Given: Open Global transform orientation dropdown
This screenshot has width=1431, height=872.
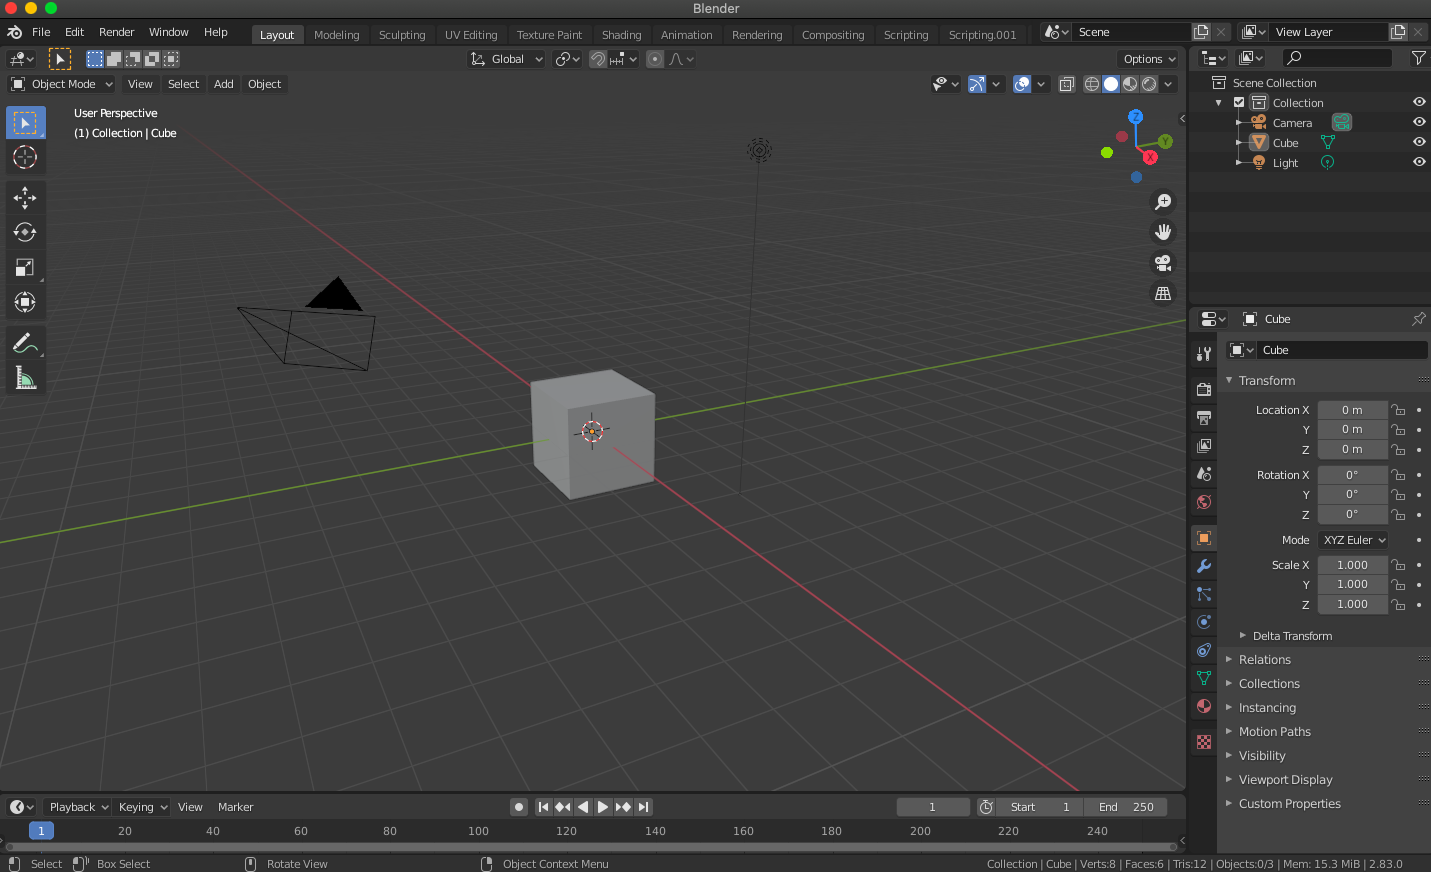Looking at the screenshot, I should (507, 59).
